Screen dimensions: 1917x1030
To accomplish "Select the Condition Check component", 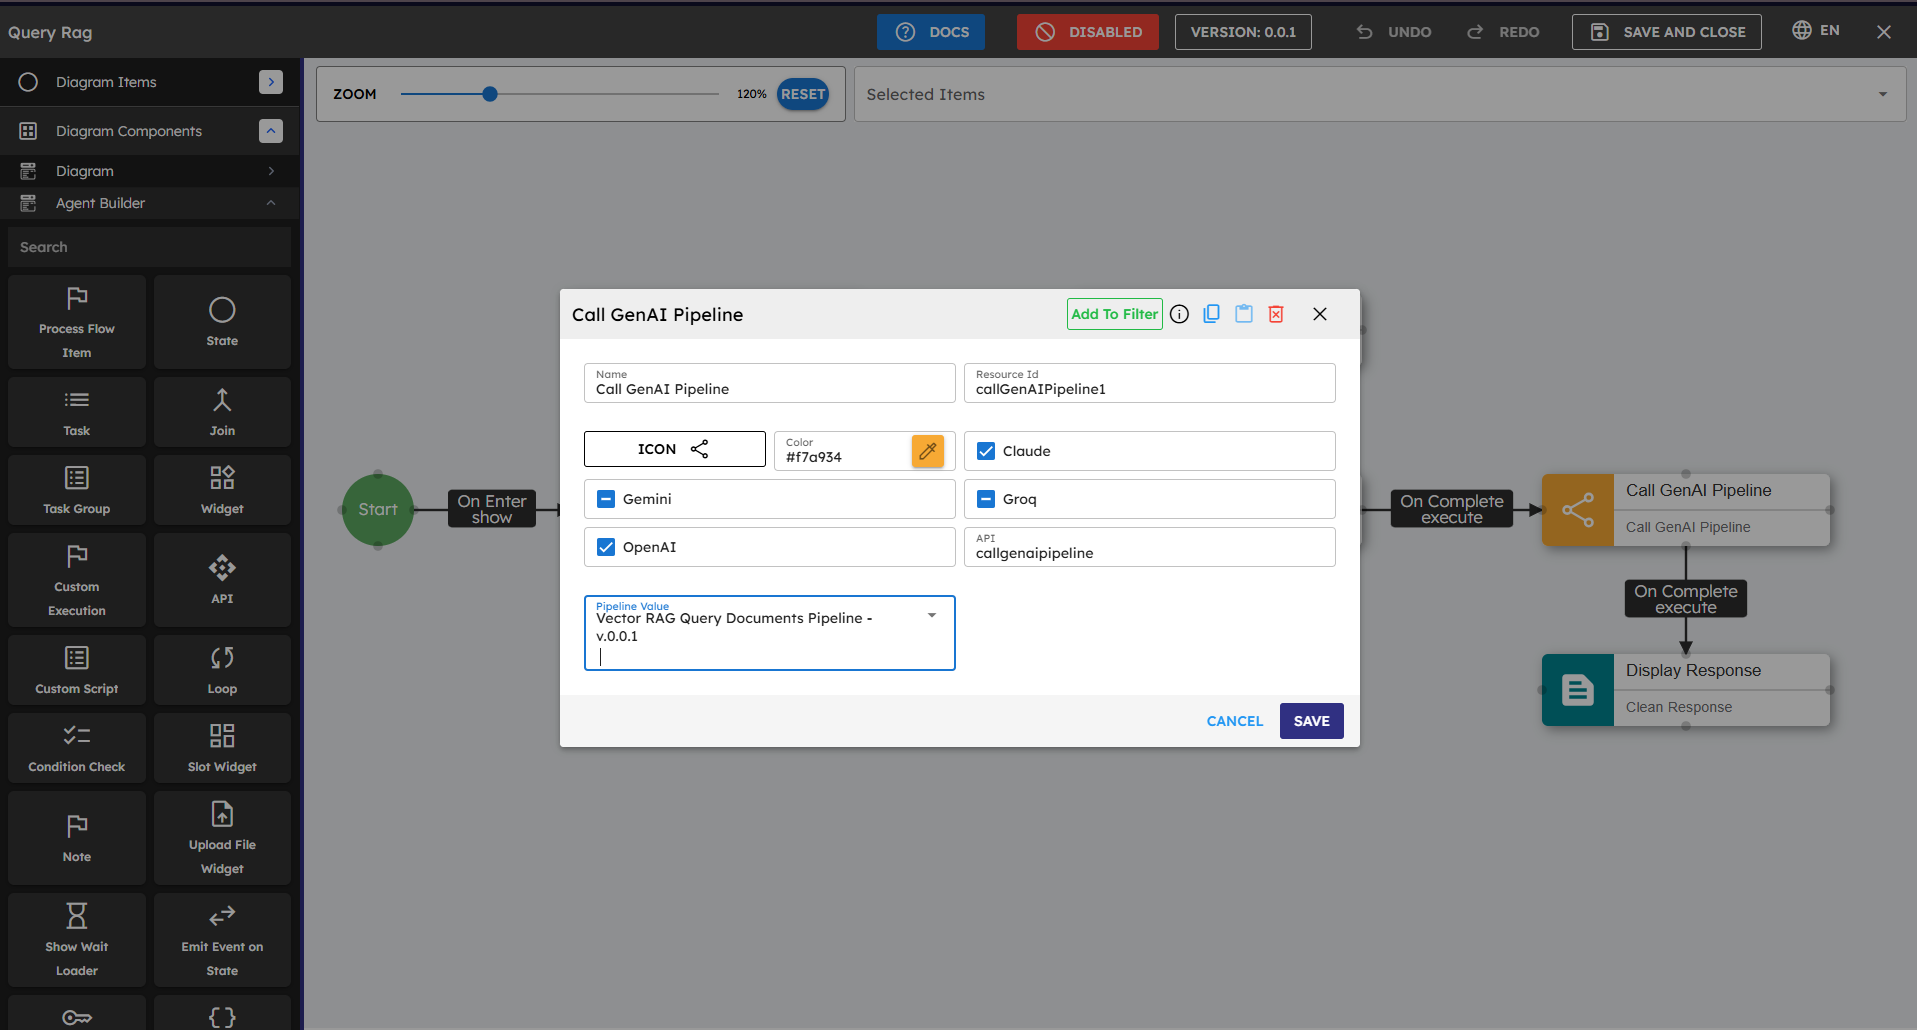I will point(77,748).
